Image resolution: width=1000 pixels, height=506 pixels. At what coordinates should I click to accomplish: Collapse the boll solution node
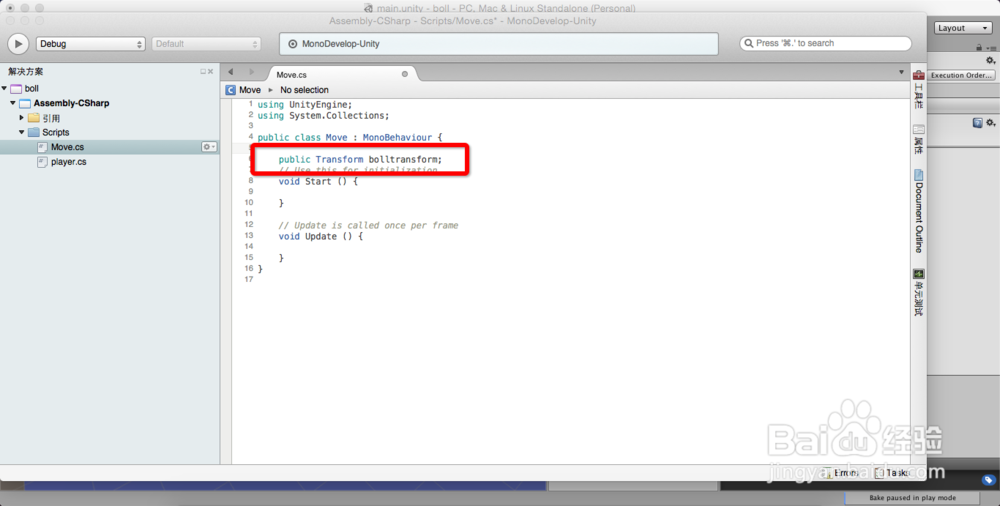coord(4,89)
